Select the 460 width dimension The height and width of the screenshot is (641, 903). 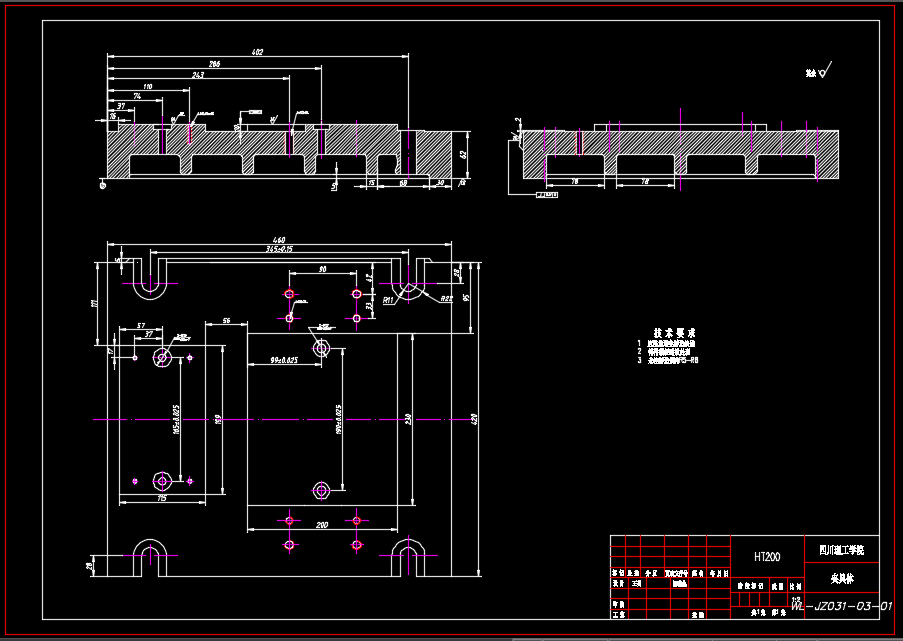279,240
